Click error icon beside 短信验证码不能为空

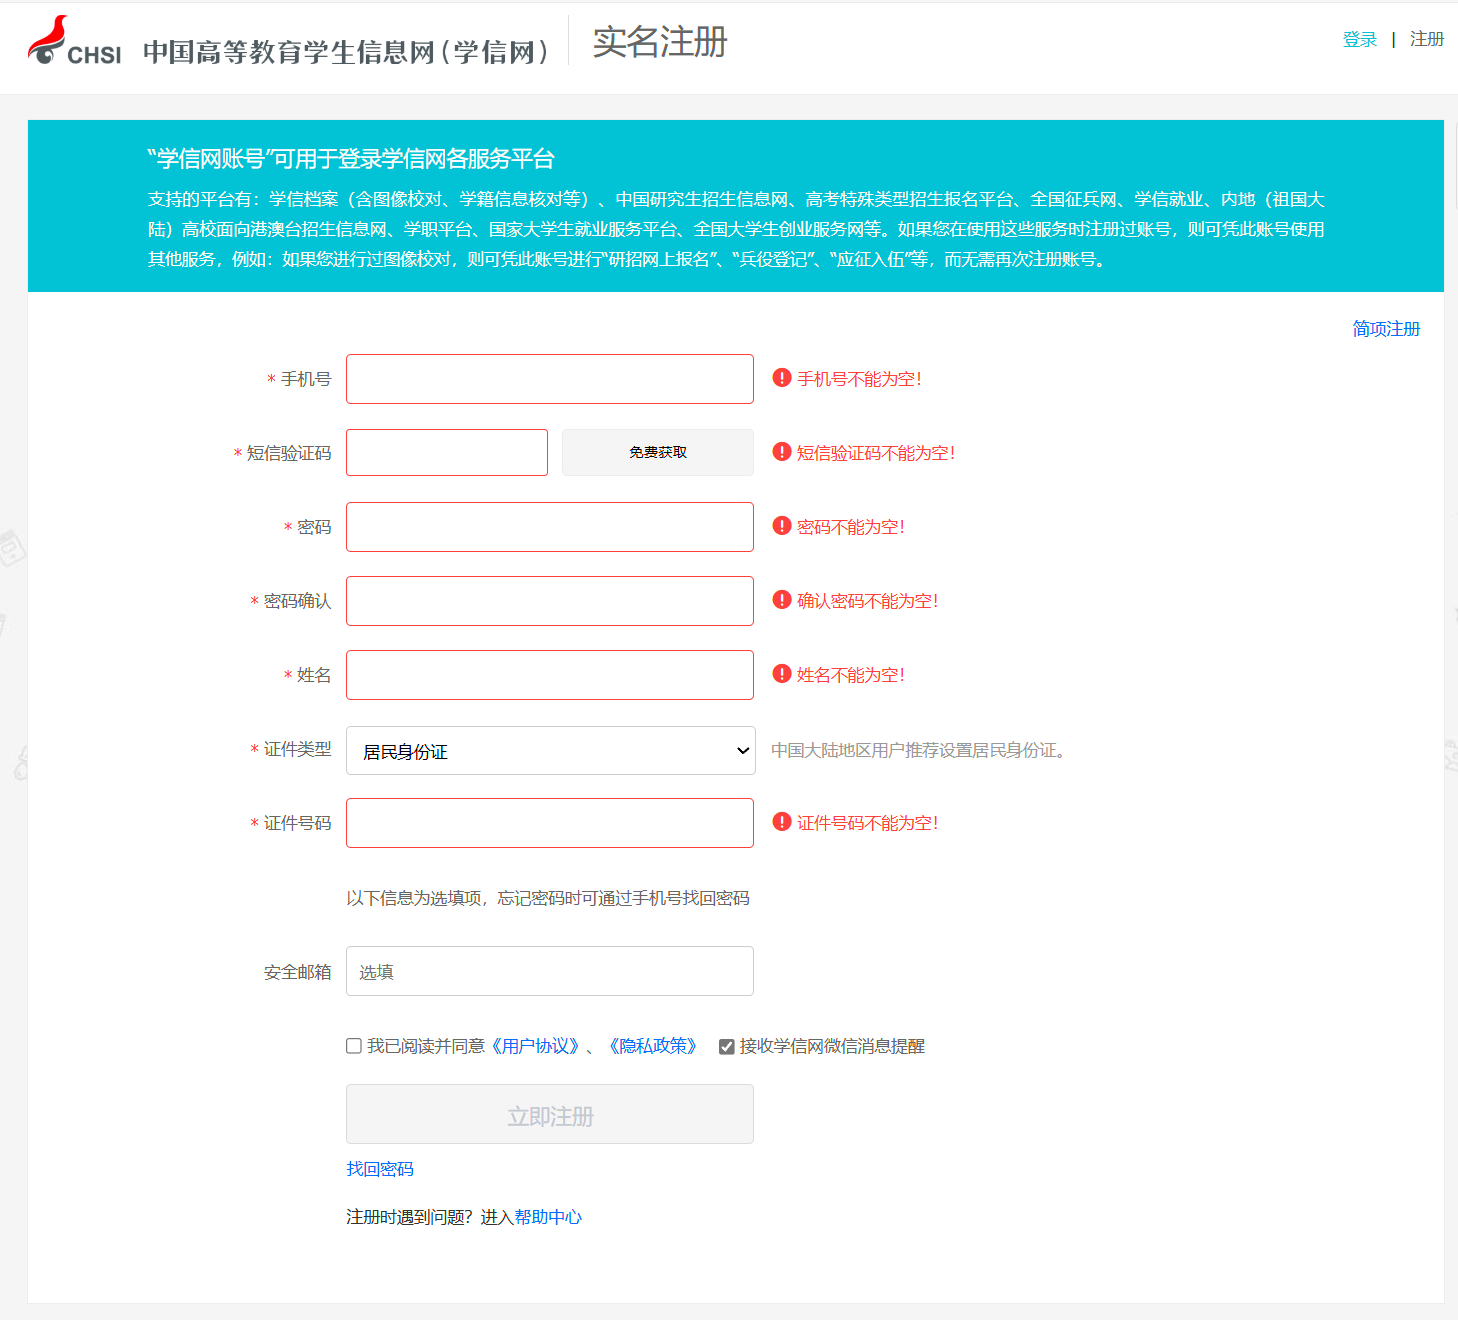(782, 452)
